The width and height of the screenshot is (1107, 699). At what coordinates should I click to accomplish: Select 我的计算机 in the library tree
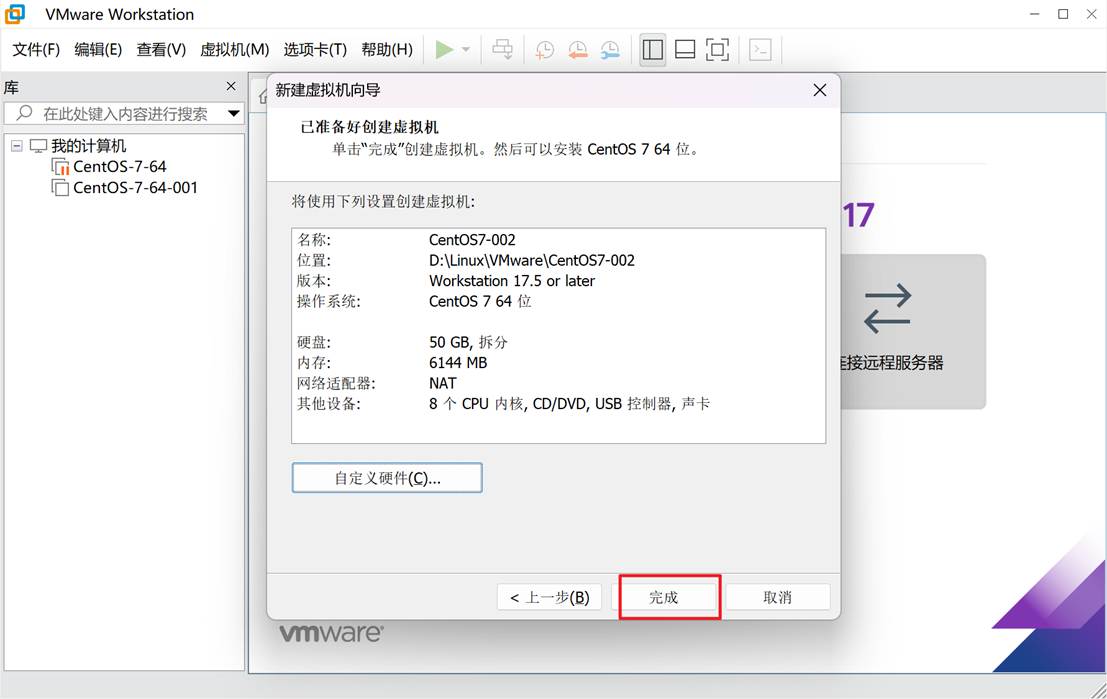(88, 146)
